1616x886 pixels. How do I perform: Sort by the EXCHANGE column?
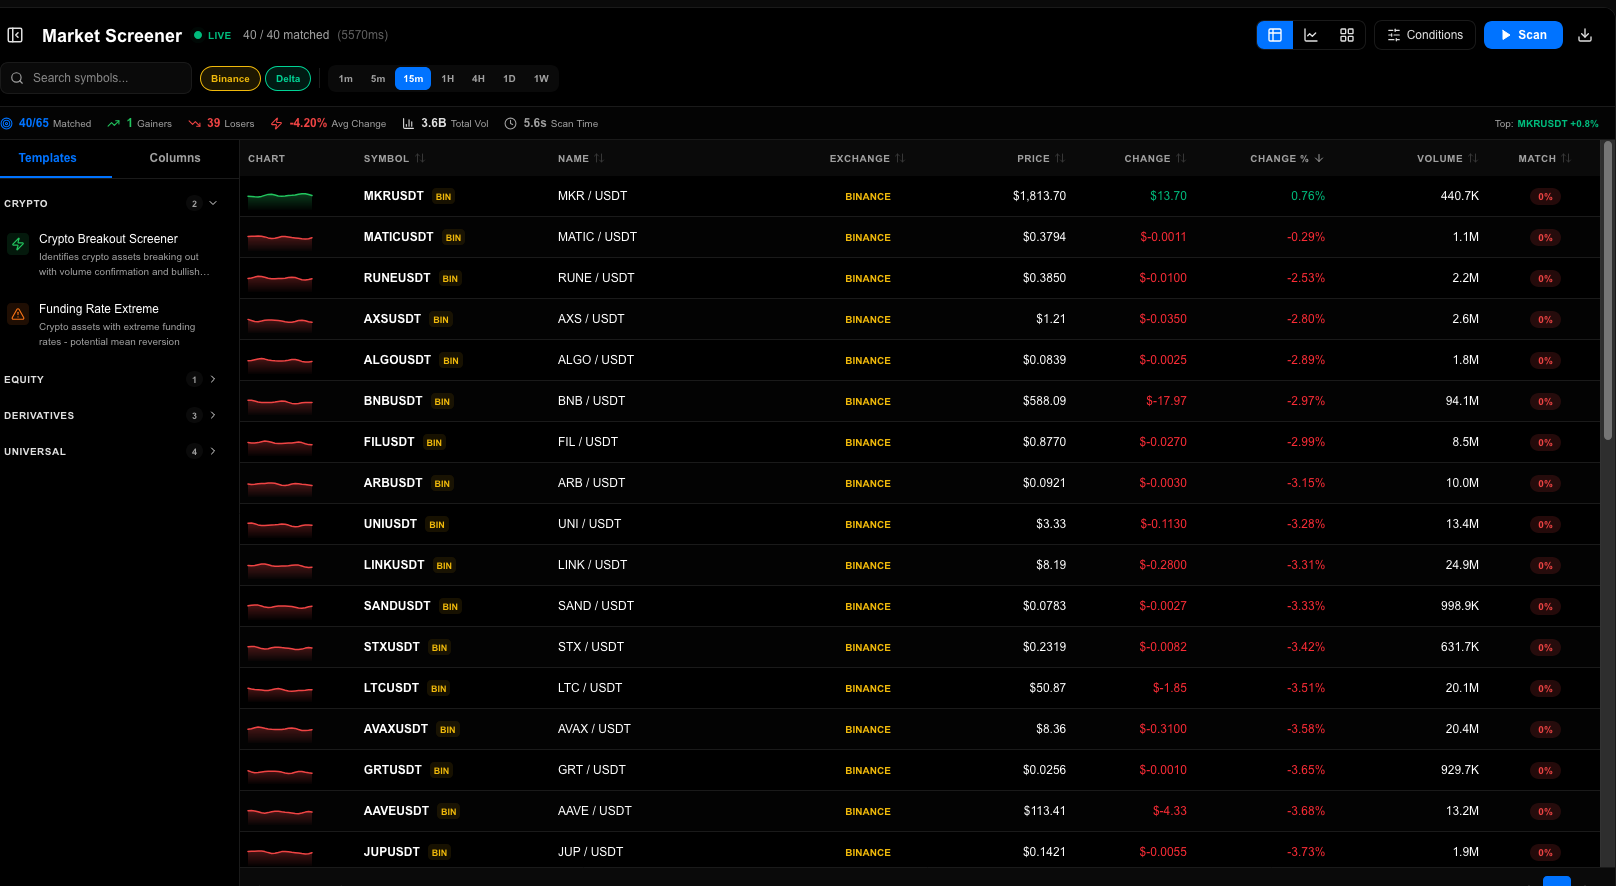[867, 159]
